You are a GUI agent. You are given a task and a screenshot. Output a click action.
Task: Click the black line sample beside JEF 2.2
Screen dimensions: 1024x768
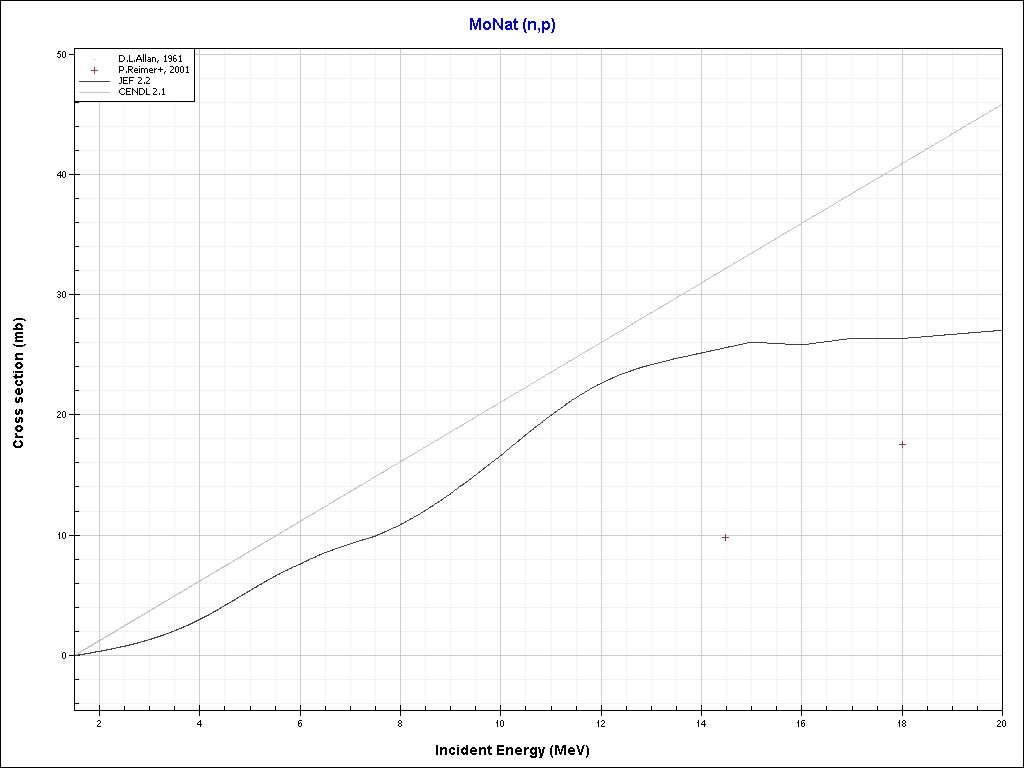point(94,81)
